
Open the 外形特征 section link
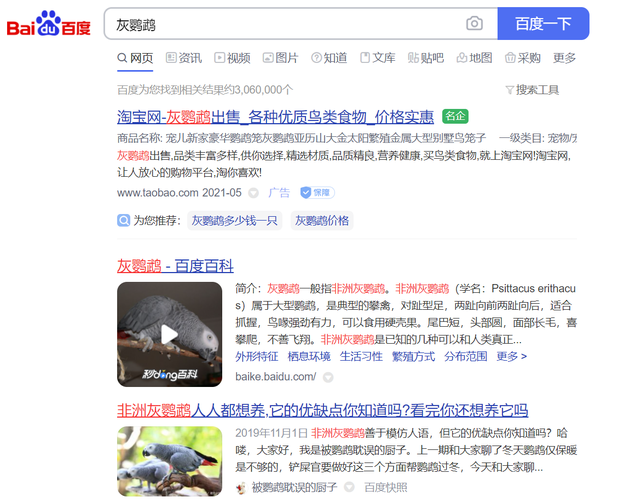(257, 356)
